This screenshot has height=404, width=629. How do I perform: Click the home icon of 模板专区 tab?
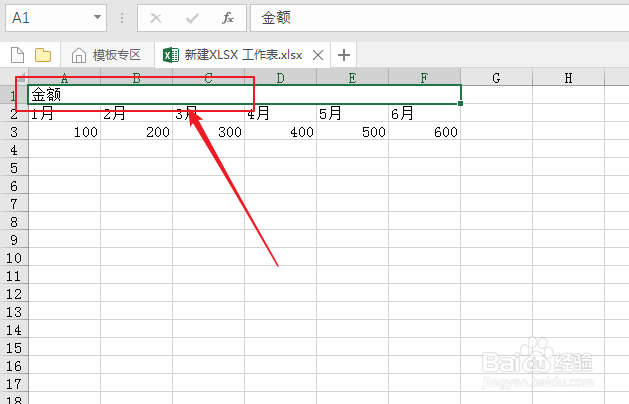point(79,55)
